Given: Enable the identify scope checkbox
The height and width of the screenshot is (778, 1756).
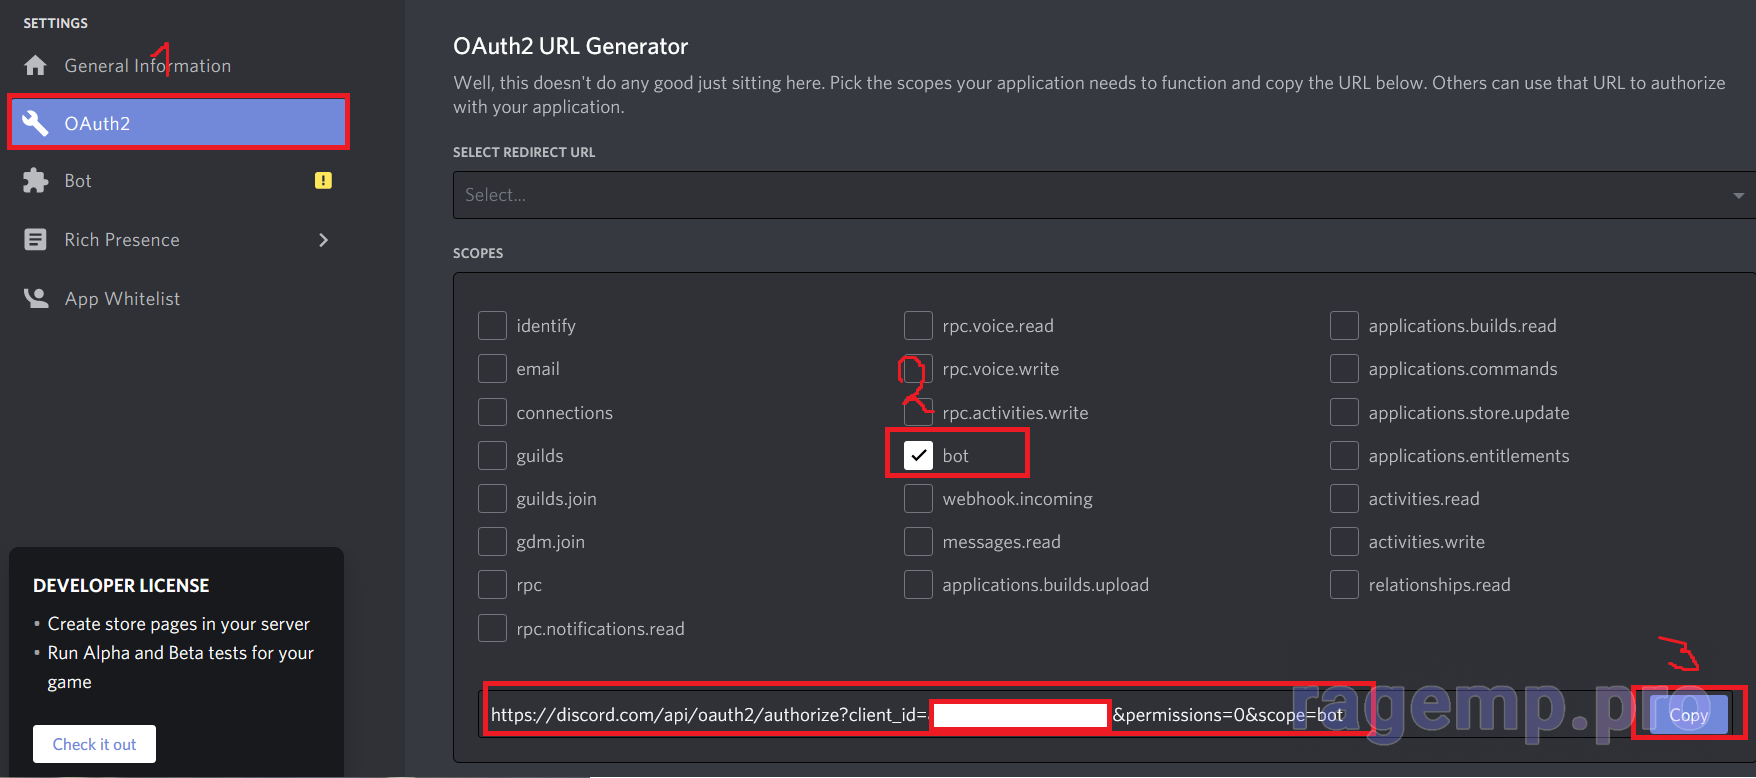Looking at the screenshot, I should click(x=492, y=326).
